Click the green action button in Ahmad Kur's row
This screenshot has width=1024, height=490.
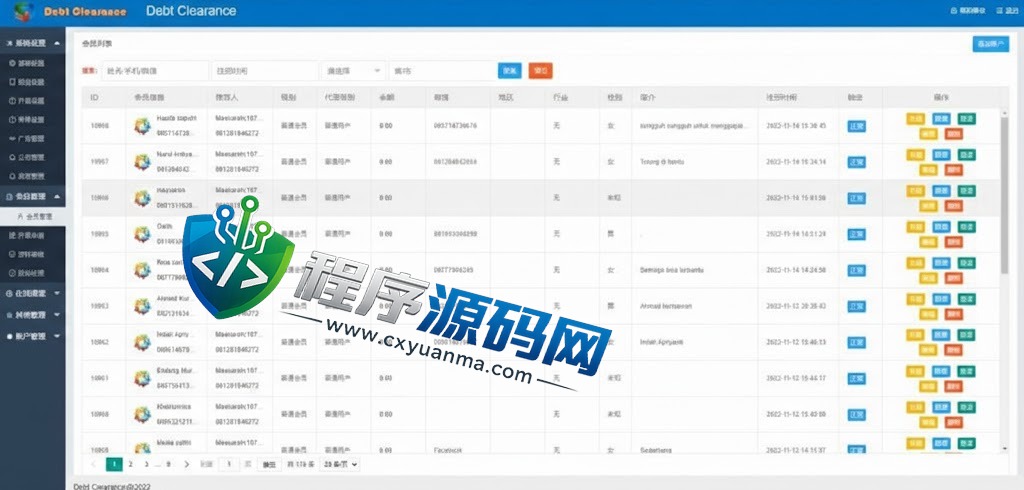pyautogui.click(x=967, y=299)
